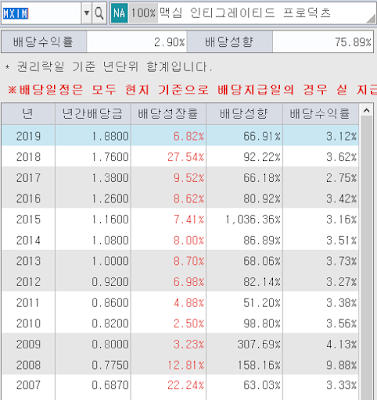The height and width of the screenshot is (400, 377).
Task: Click the 22.24% growth rate cell
Action: [x=168, y=385]
